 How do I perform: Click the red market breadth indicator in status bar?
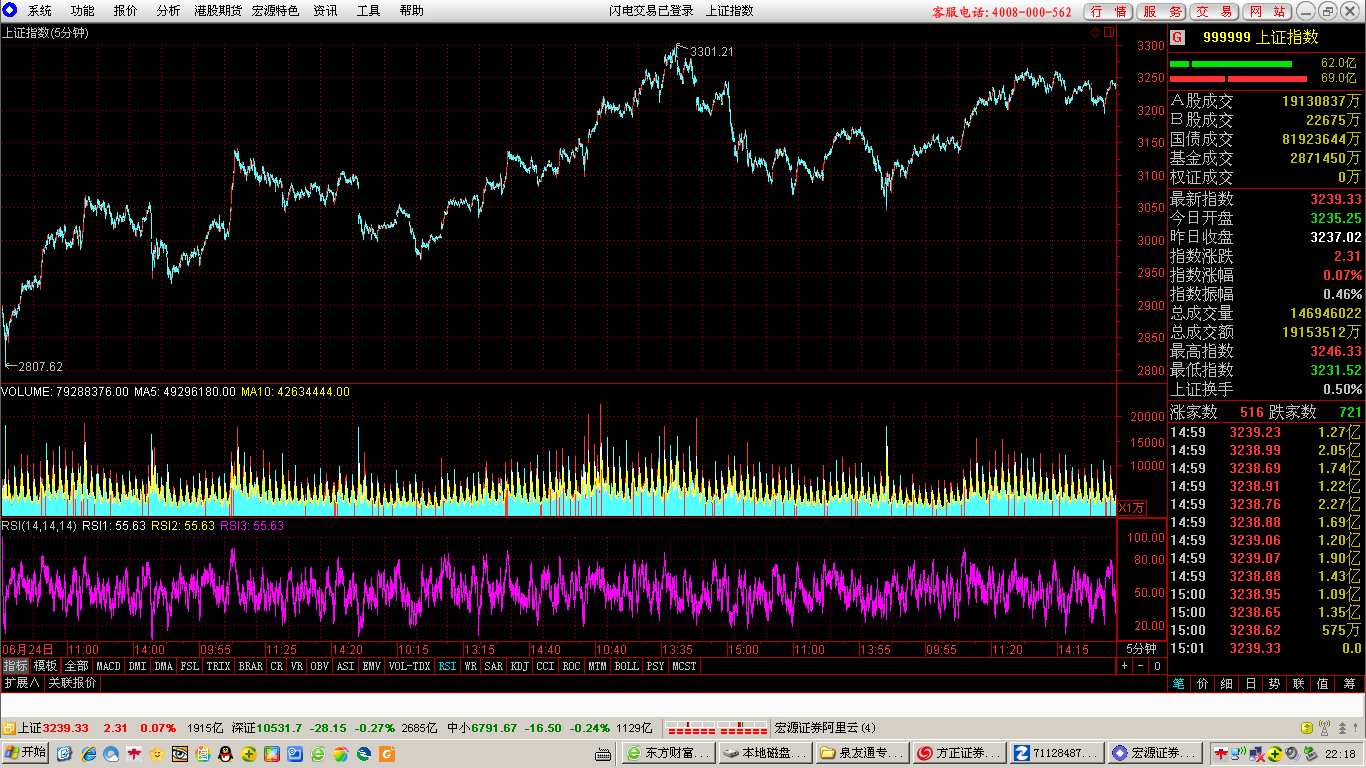pos(717,728)
